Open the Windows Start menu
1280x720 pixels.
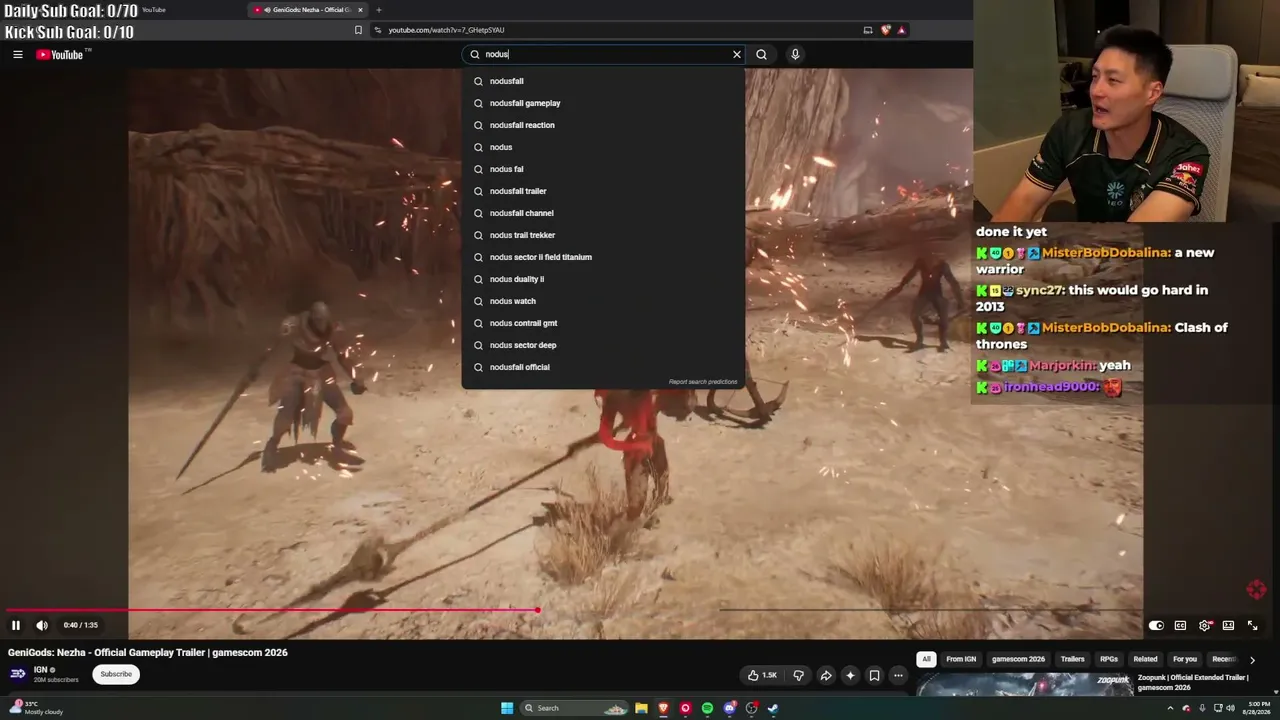point(507,709)
